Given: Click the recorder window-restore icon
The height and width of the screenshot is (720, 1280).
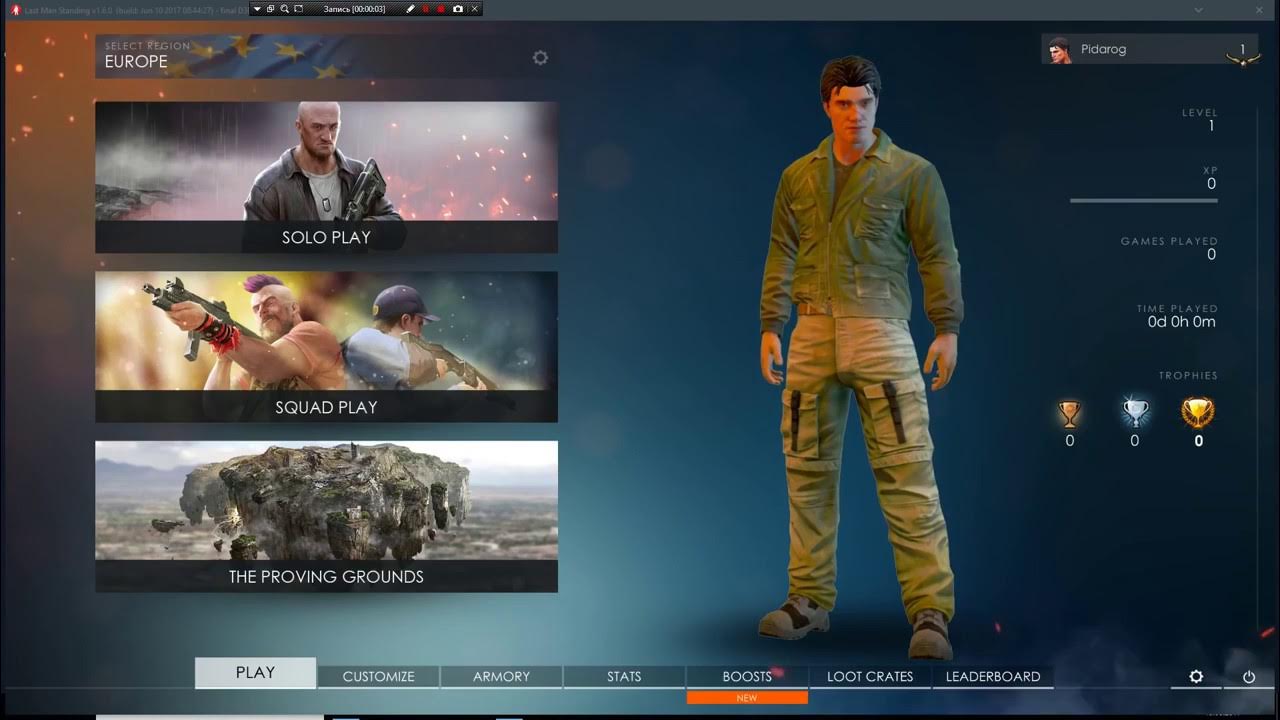Looking at the screenshot, I should [270, 8].
